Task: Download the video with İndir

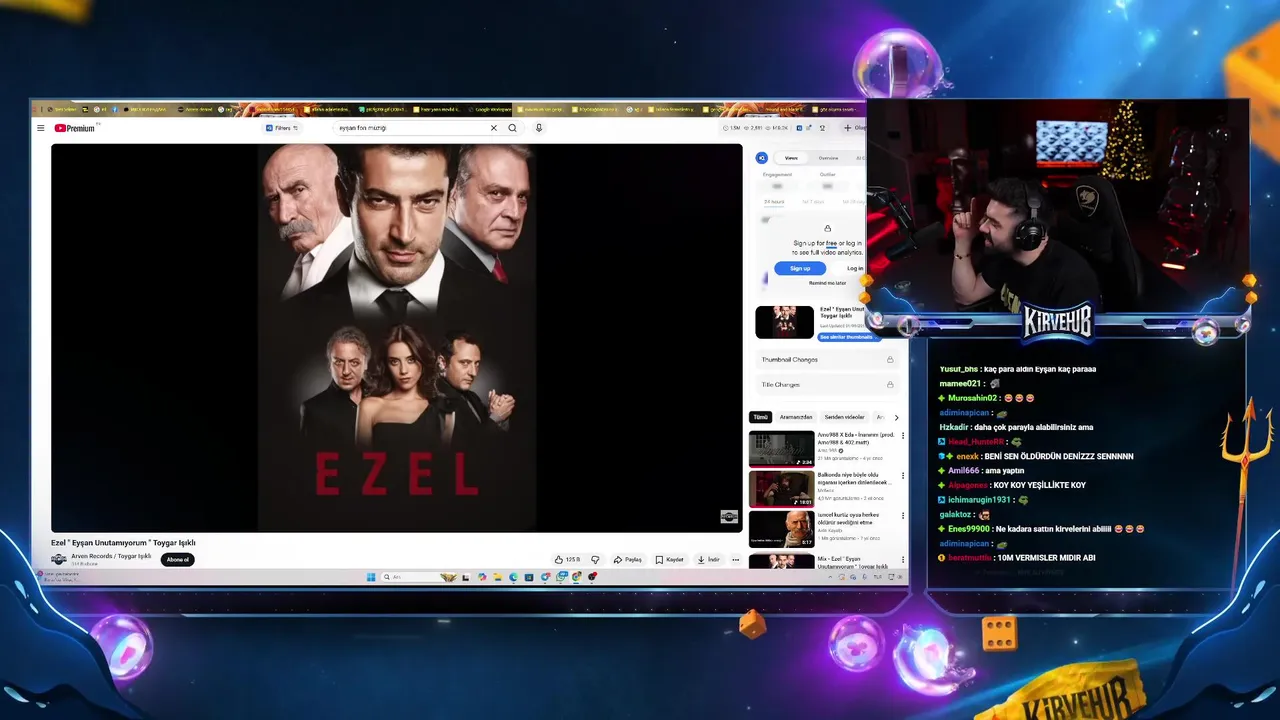Action: [708, 560]
